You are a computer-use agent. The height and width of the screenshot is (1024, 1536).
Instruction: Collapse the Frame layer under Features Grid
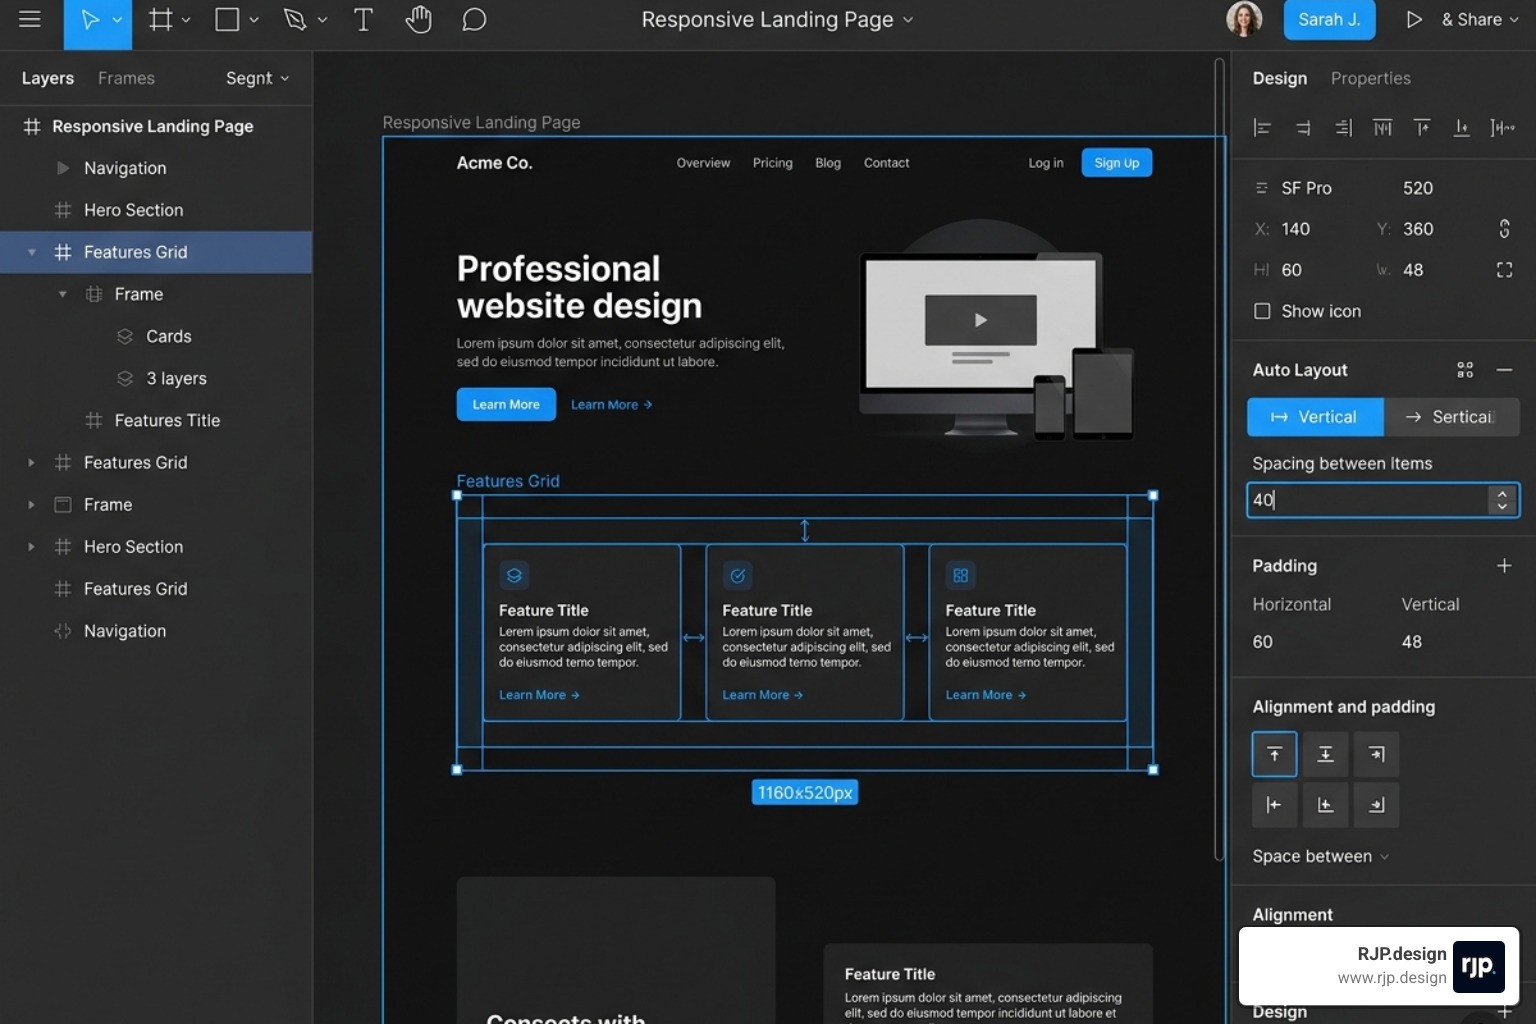[x=62, y=294]
